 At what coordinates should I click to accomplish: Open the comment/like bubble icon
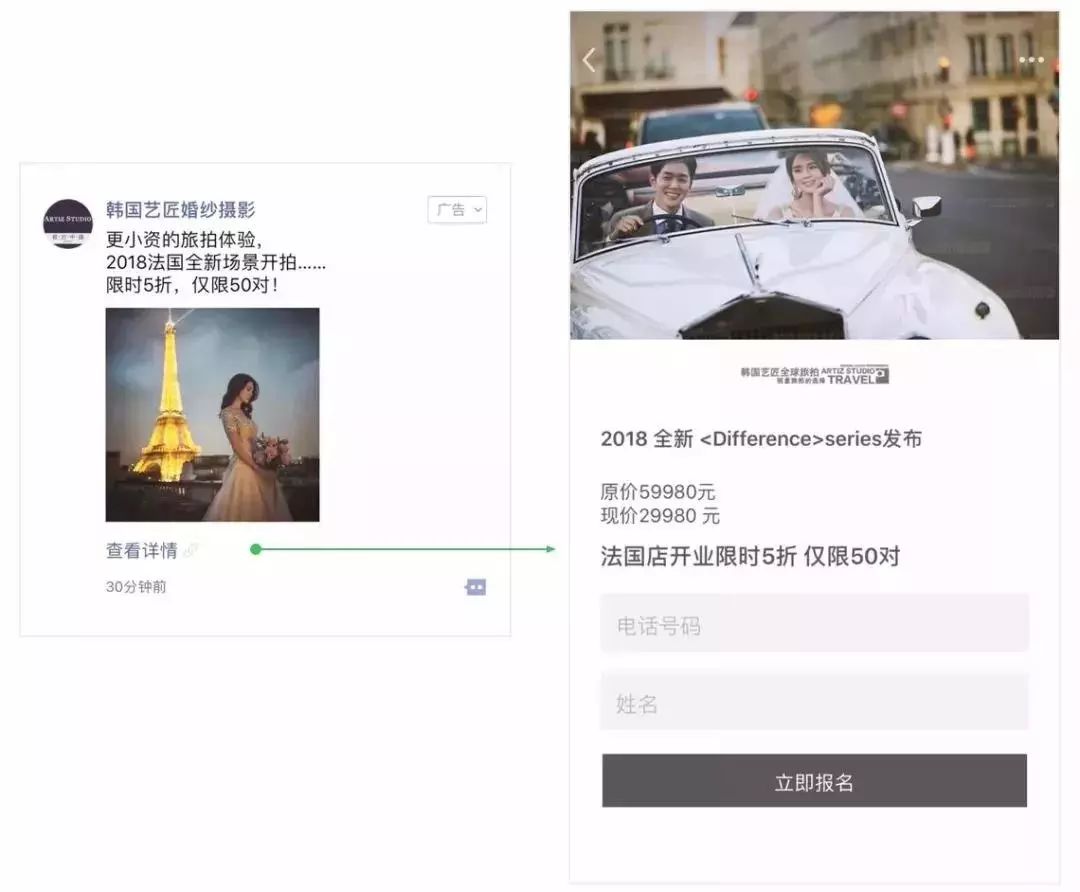click(475, 587)
